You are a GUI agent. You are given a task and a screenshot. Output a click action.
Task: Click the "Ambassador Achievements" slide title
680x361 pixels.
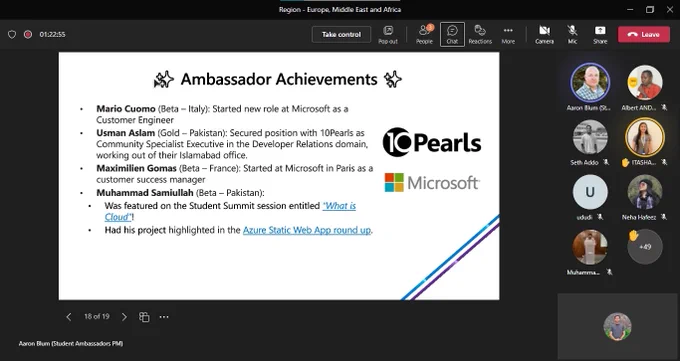[x=279, y=79]
